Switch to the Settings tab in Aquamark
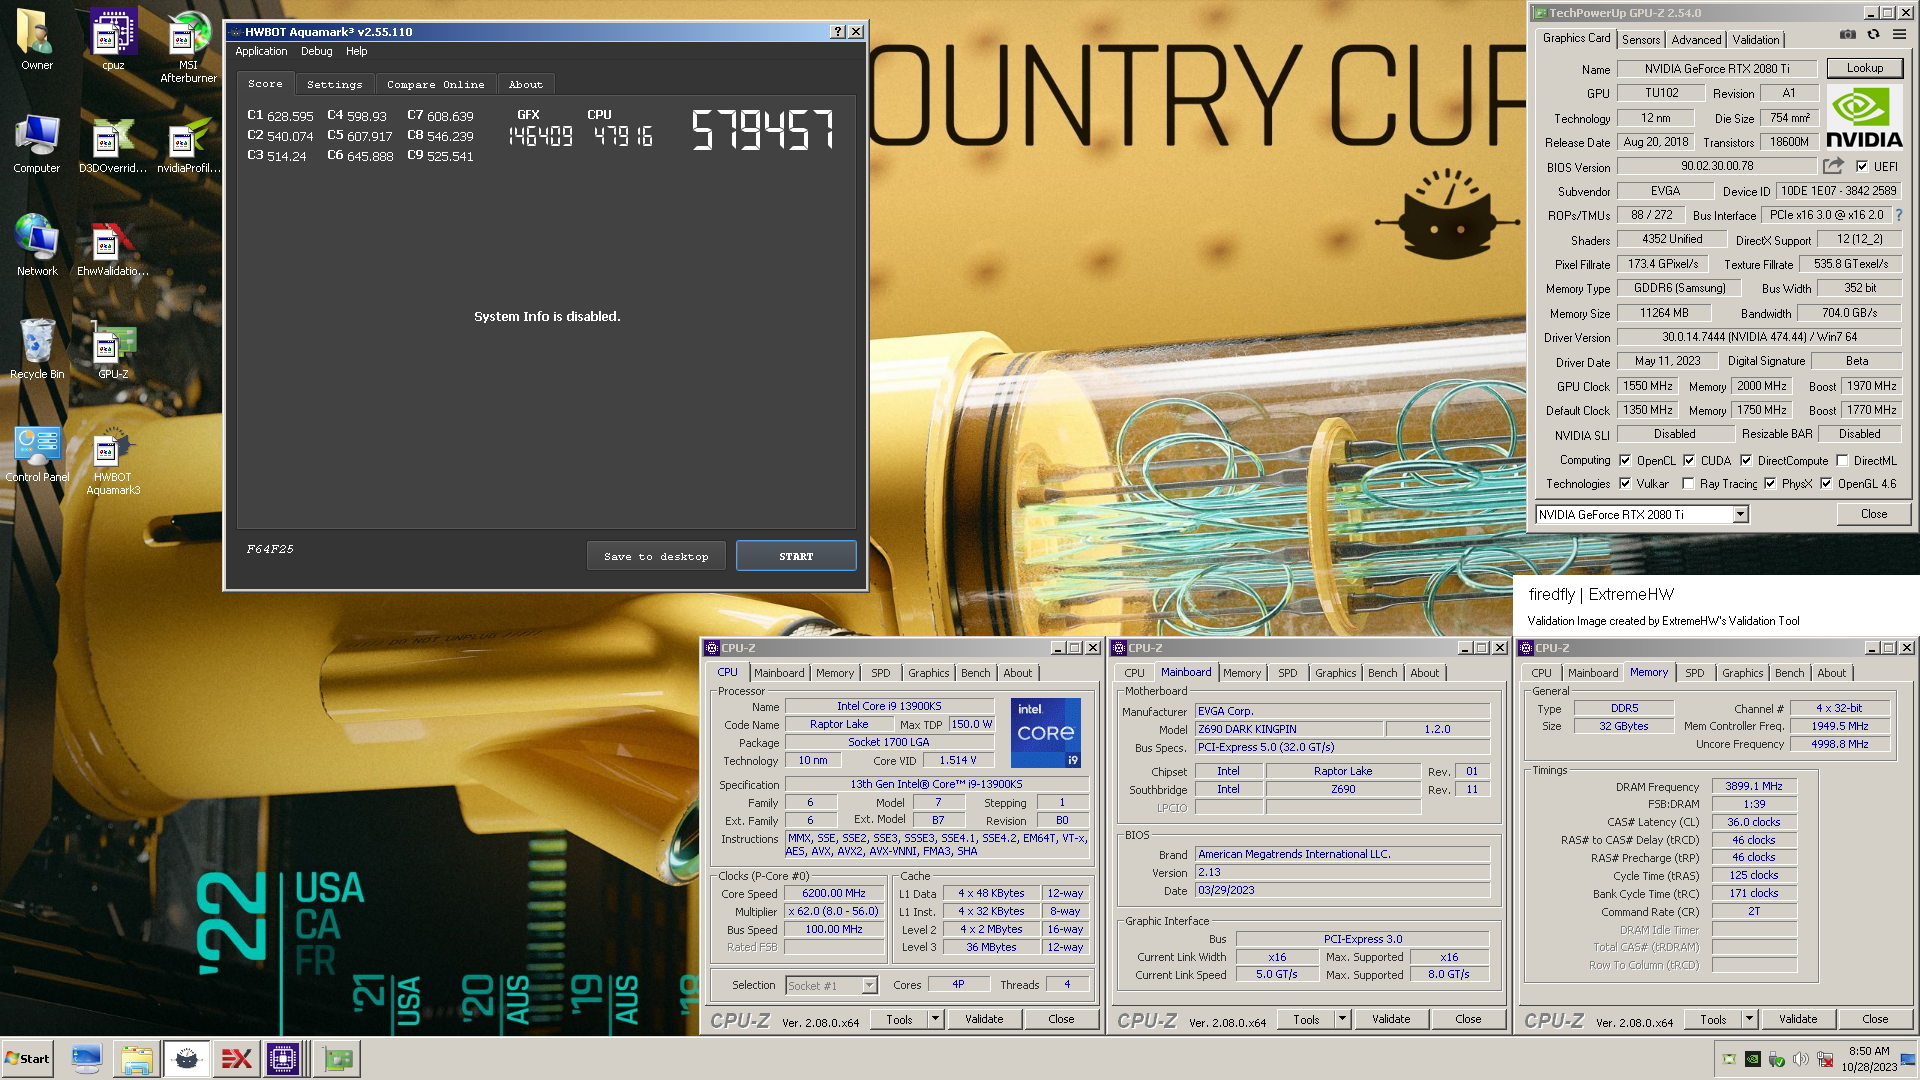The height and width of the screenshot is (1080, 1920). 334,85
